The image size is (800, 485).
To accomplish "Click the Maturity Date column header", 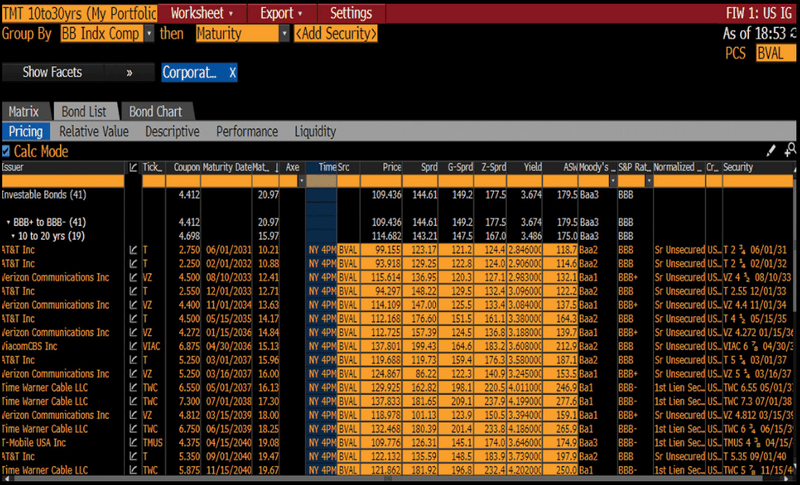I will 227,167.
